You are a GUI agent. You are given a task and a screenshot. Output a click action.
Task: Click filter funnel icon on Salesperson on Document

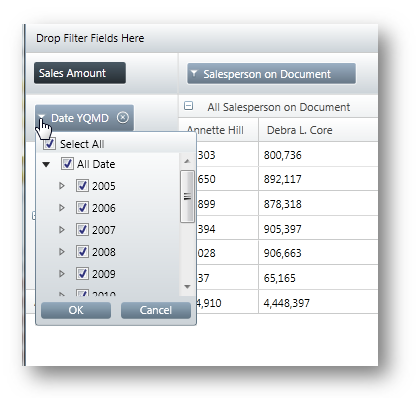(x=194, y=73)
